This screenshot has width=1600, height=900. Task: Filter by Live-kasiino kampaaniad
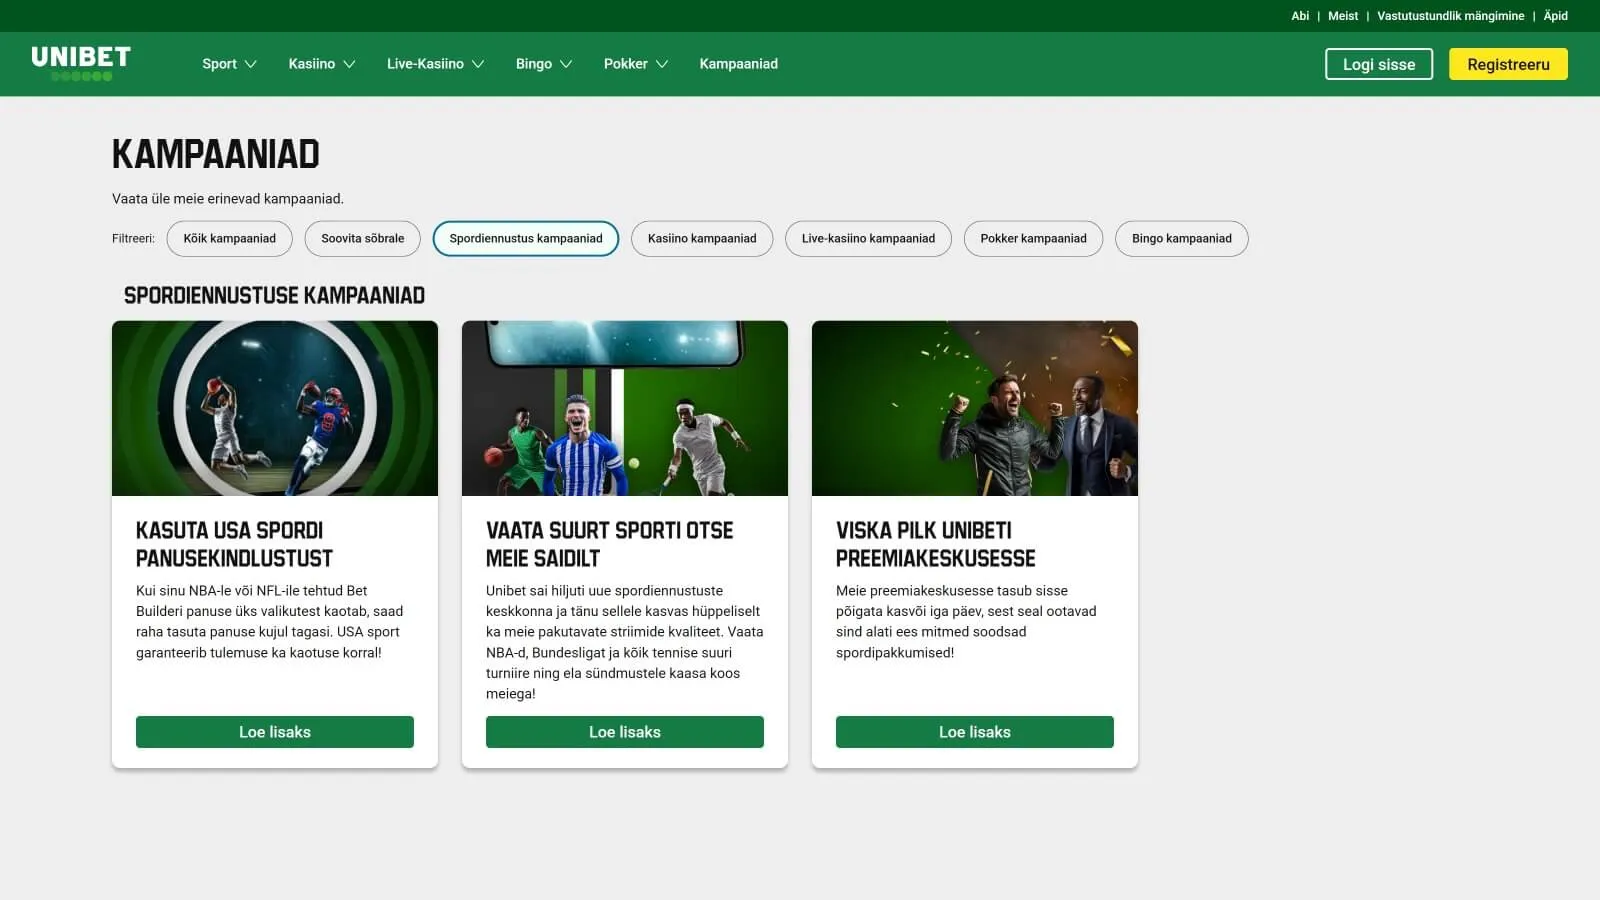(x=867, y=239)
